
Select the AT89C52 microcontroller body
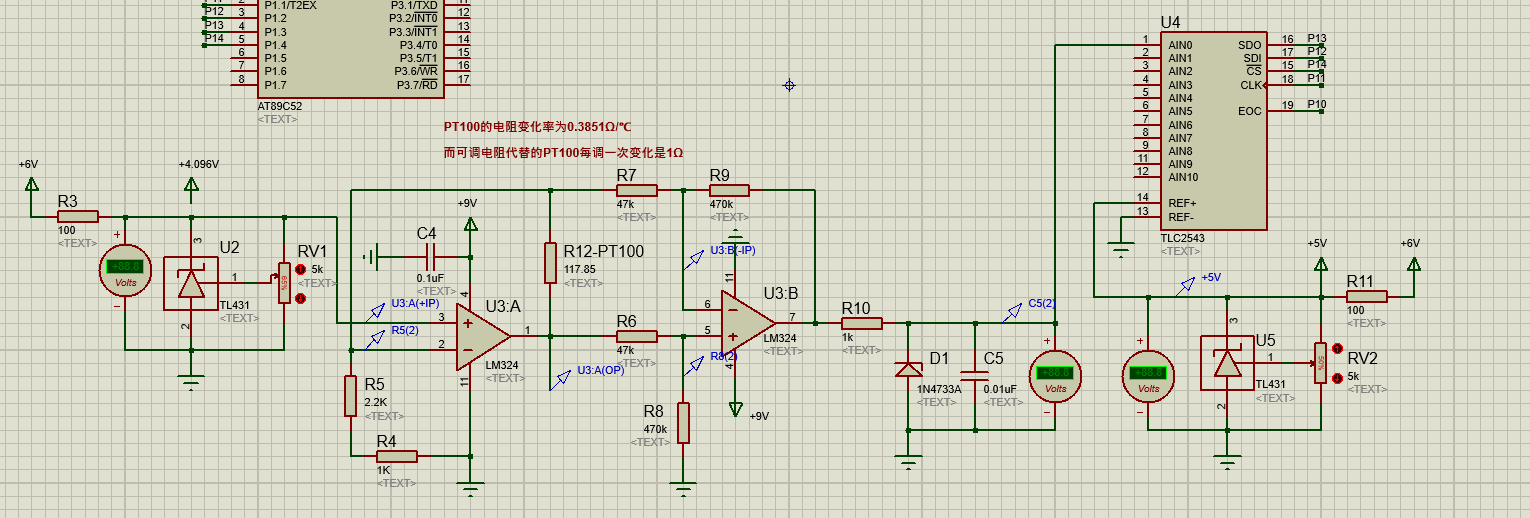[350, 48]
